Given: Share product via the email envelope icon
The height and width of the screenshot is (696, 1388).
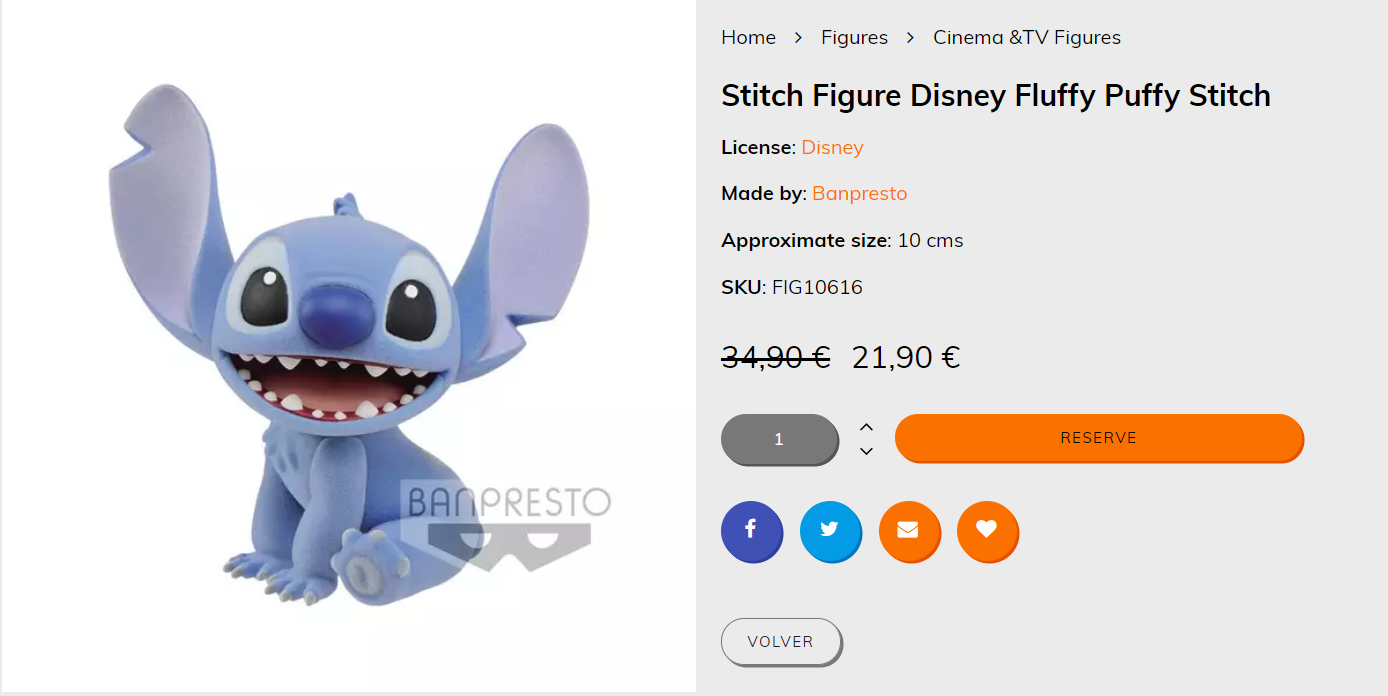Looking at the screenshot, I should coord(909,531).
